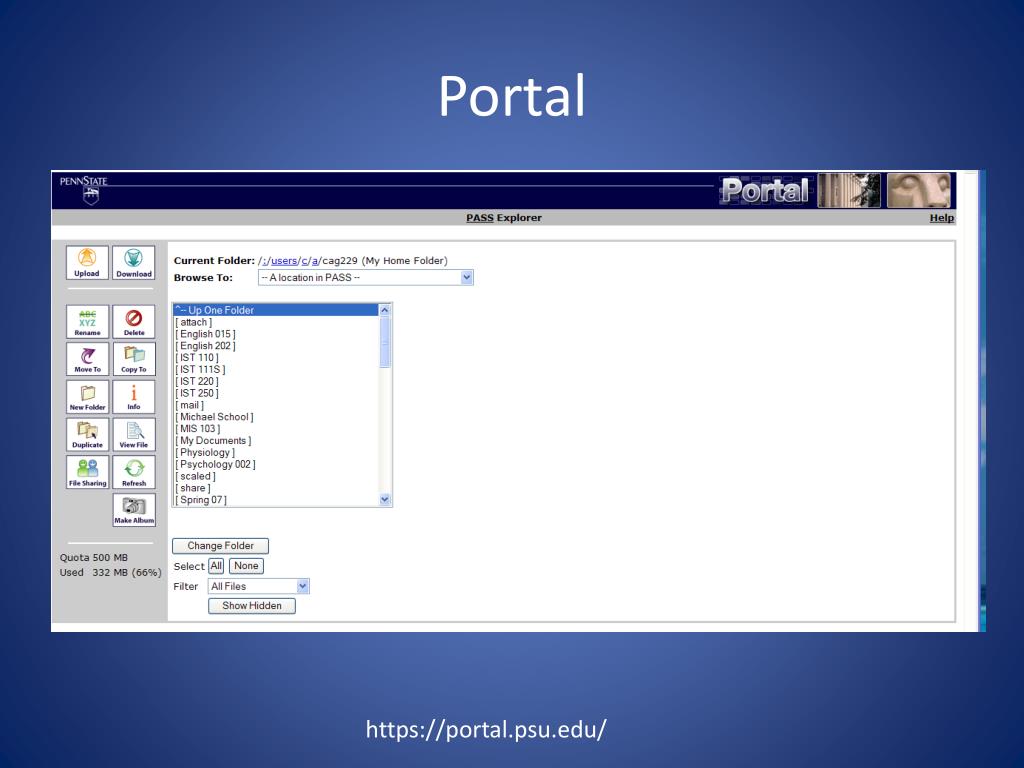Image resolution: width=1024 pixels, height=768 pixels.
Task: Click the Make Album camera icon
Action: (134, 510)
